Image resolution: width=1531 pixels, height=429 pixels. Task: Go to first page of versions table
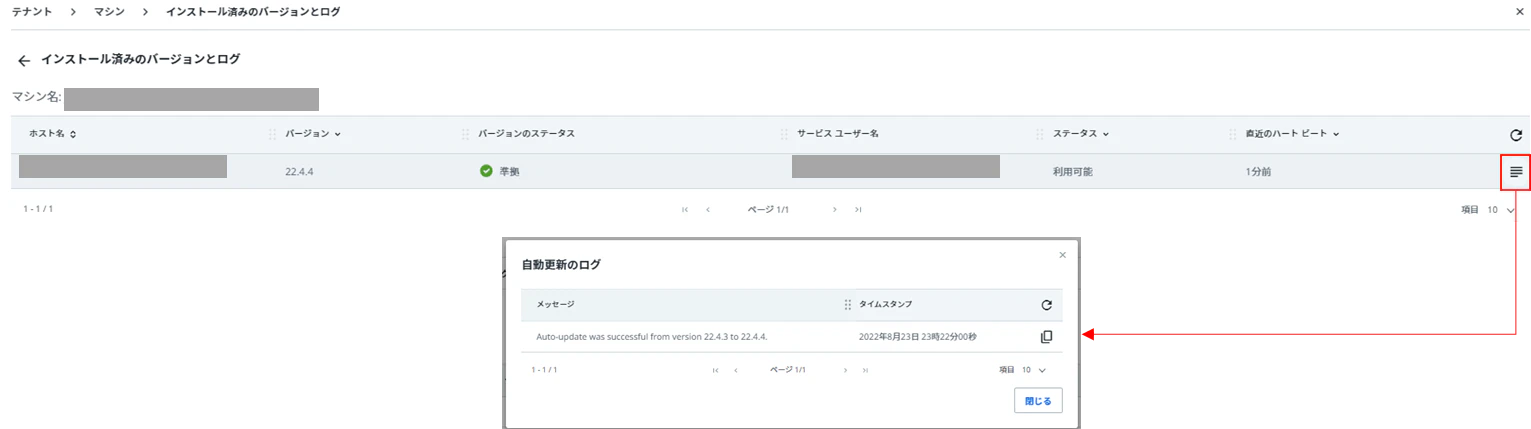pos(685,210)
